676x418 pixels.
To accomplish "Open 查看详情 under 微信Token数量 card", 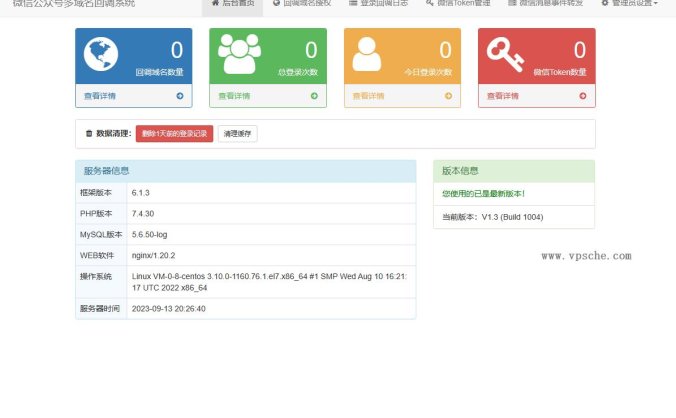I will [503, 96].
